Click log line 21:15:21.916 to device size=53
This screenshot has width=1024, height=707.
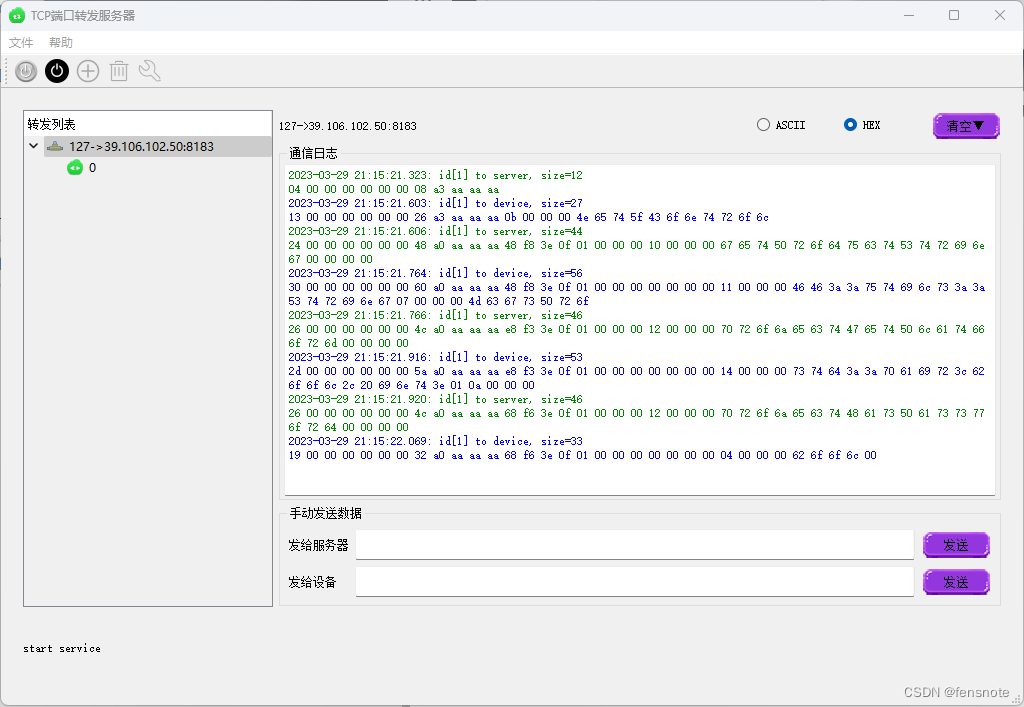click(436, 357)
